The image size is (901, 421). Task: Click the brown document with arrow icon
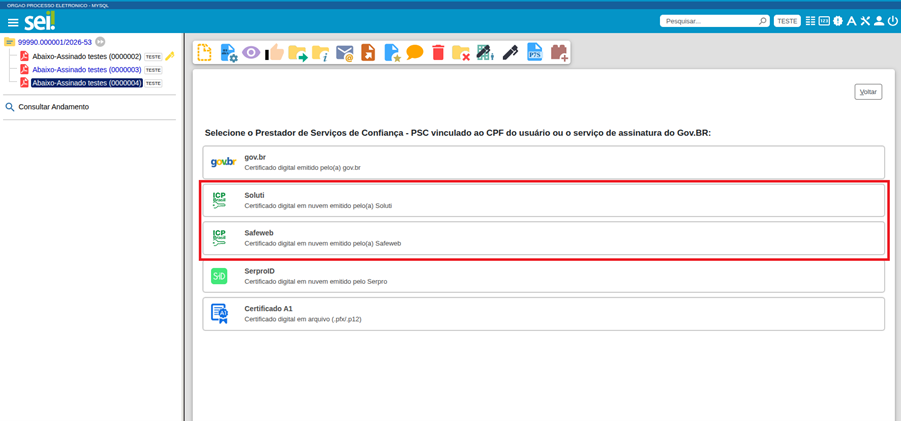tap(368, 52)
